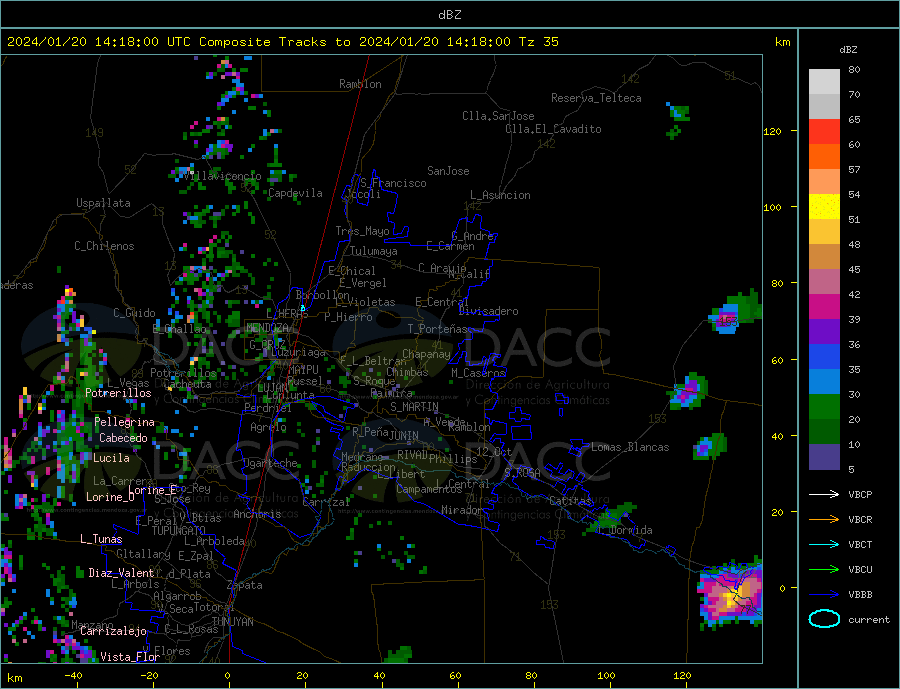The width and height of the screenshot is (900, 689).
Task: Click the 'Agrelo' place label
Action: (268, 427)
